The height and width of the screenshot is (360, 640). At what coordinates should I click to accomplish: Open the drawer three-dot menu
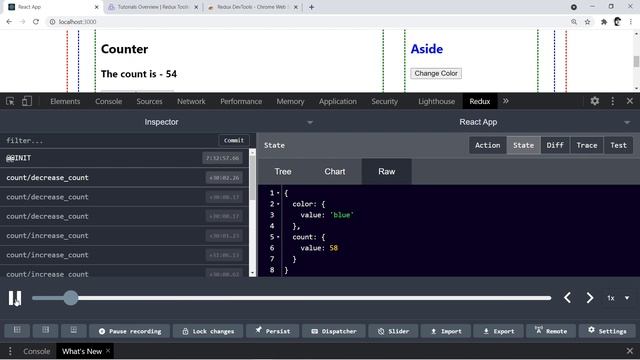click(x=10, y=351)
